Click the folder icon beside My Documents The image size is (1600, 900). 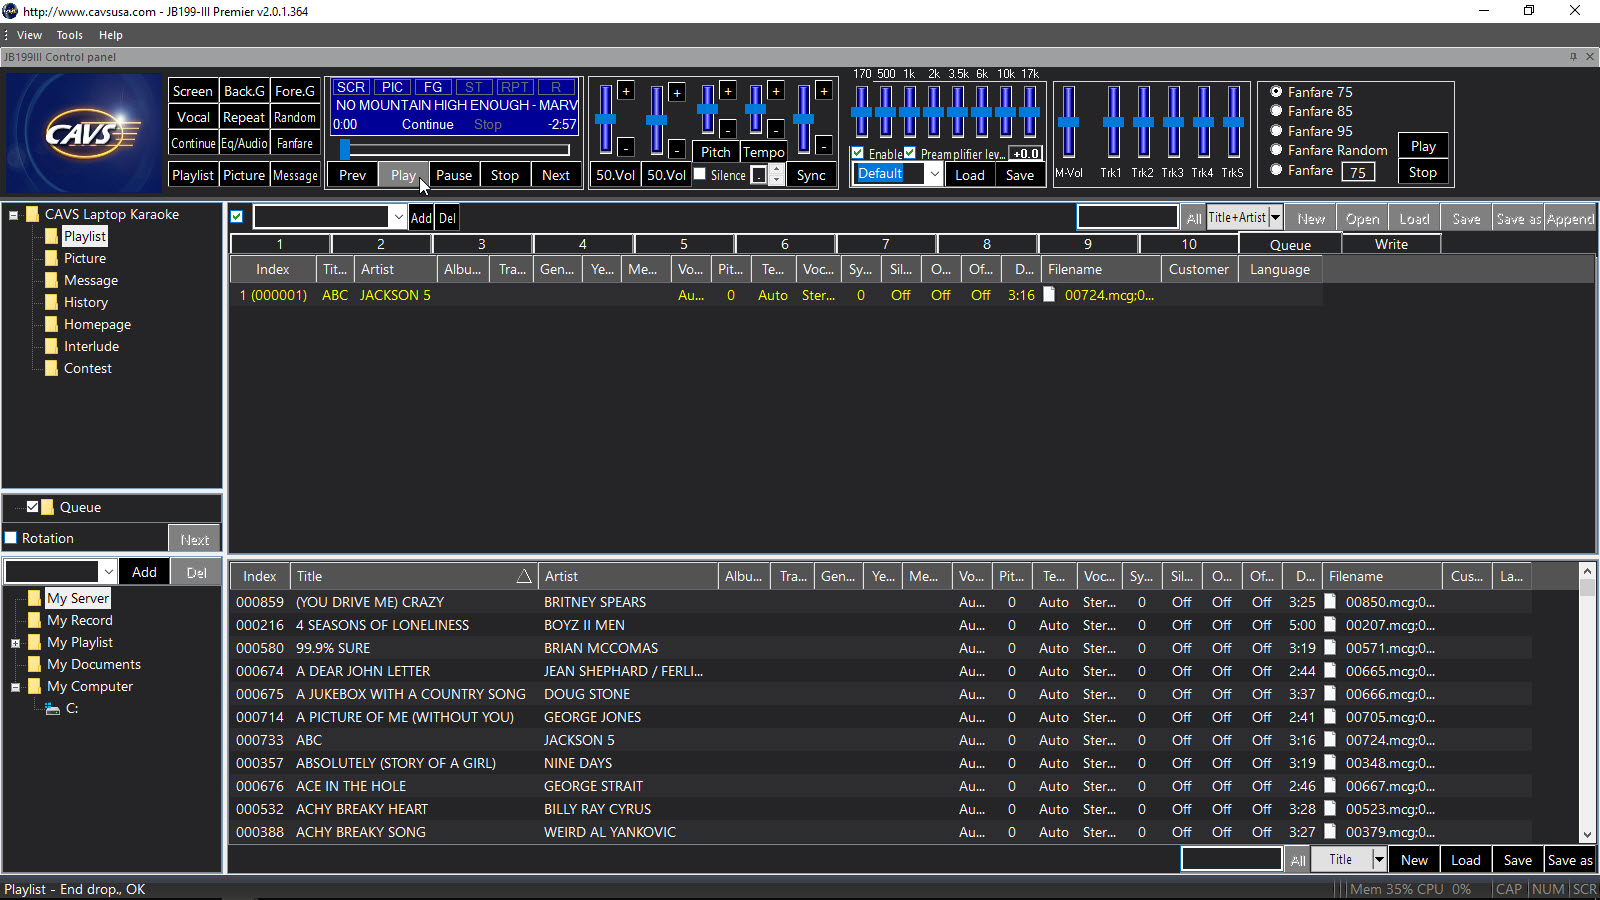[35, 664]
